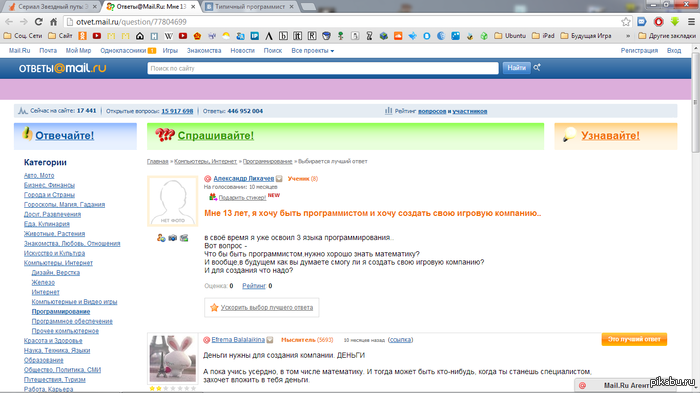The image size is (700, 393).
Task: Open Почта in the top navigation
Action: point(48,51)
